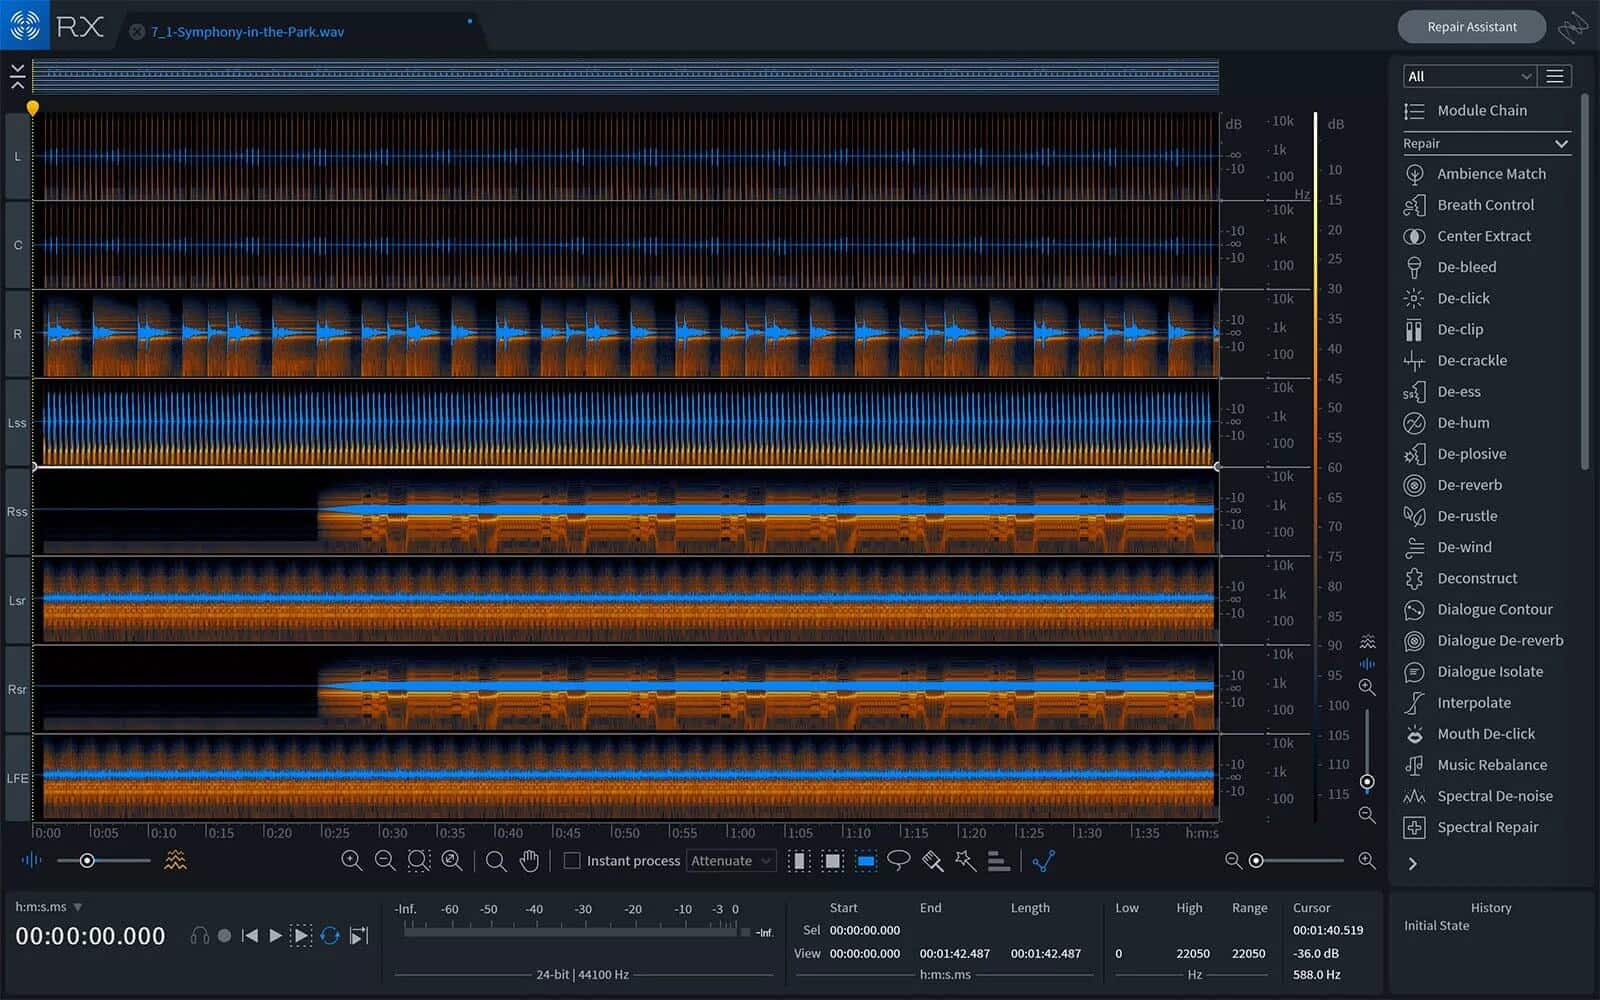
Task: Open the De-reverb module
Action: 1453,485
